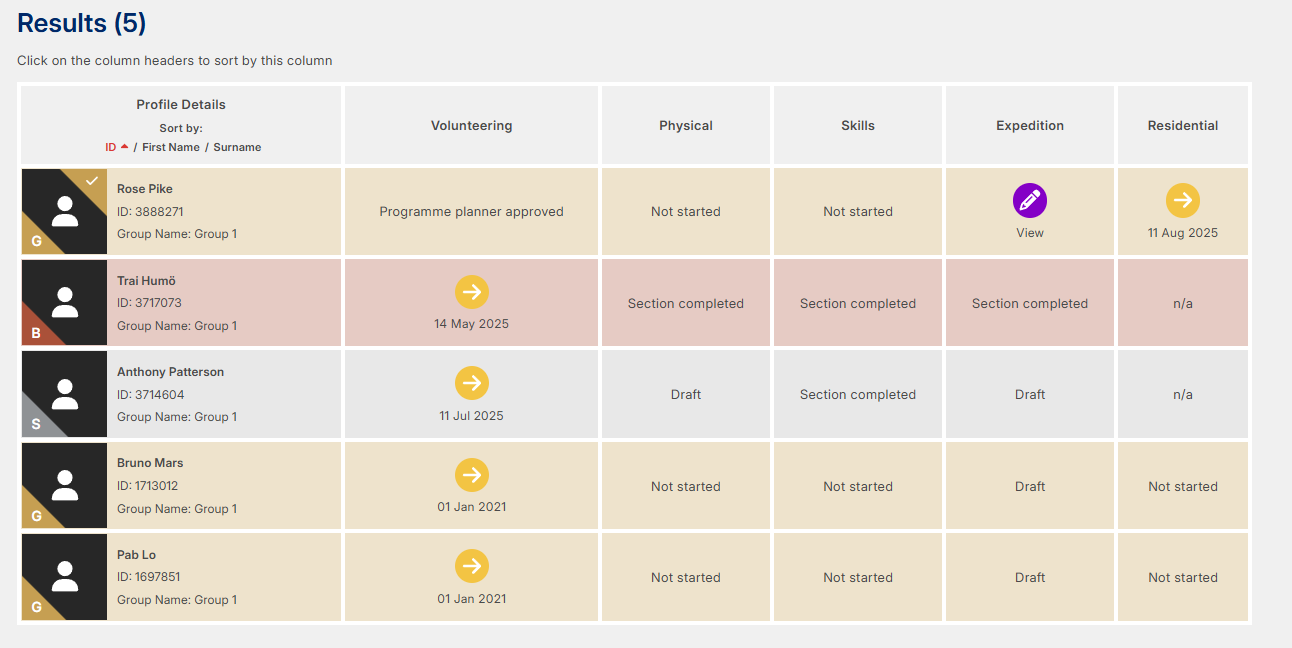Sort by the Volunteering column header
The image size is (1292, 648).
coord(471,126)
